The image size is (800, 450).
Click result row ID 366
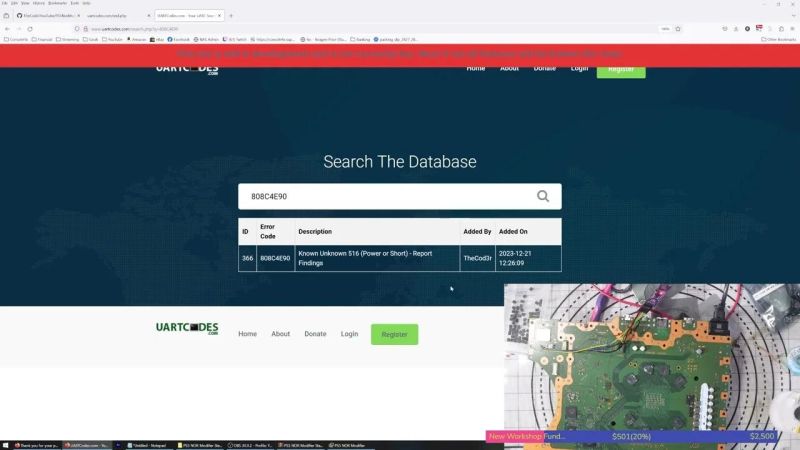(399, 258)
